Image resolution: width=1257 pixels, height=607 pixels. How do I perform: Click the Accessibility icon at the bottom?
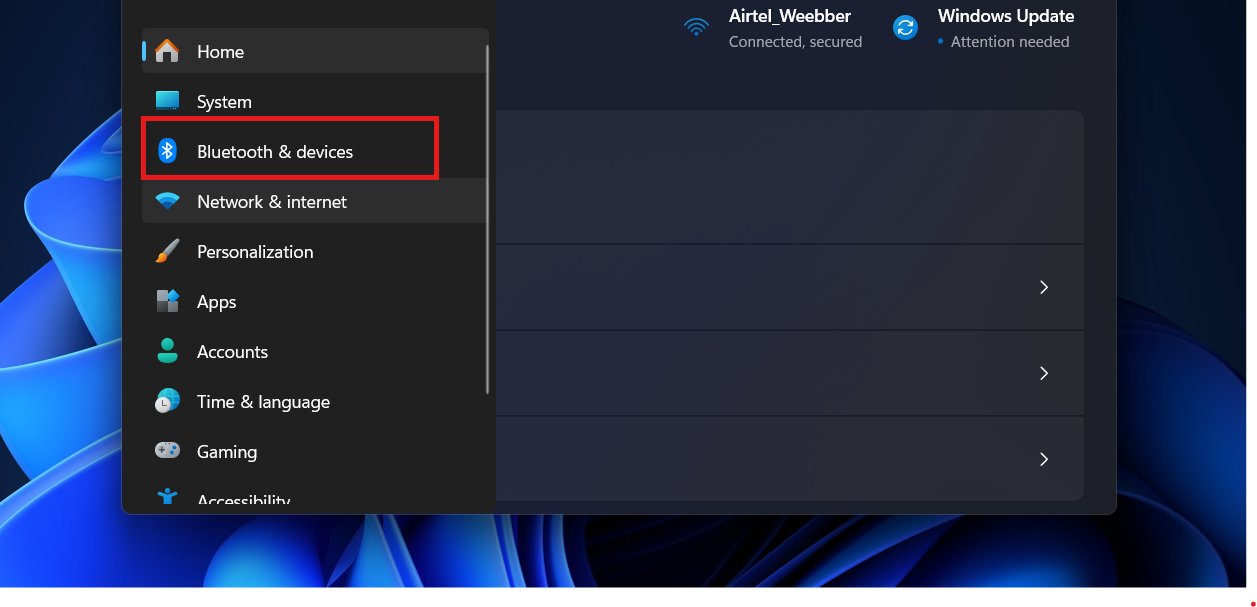click(166, 497)
